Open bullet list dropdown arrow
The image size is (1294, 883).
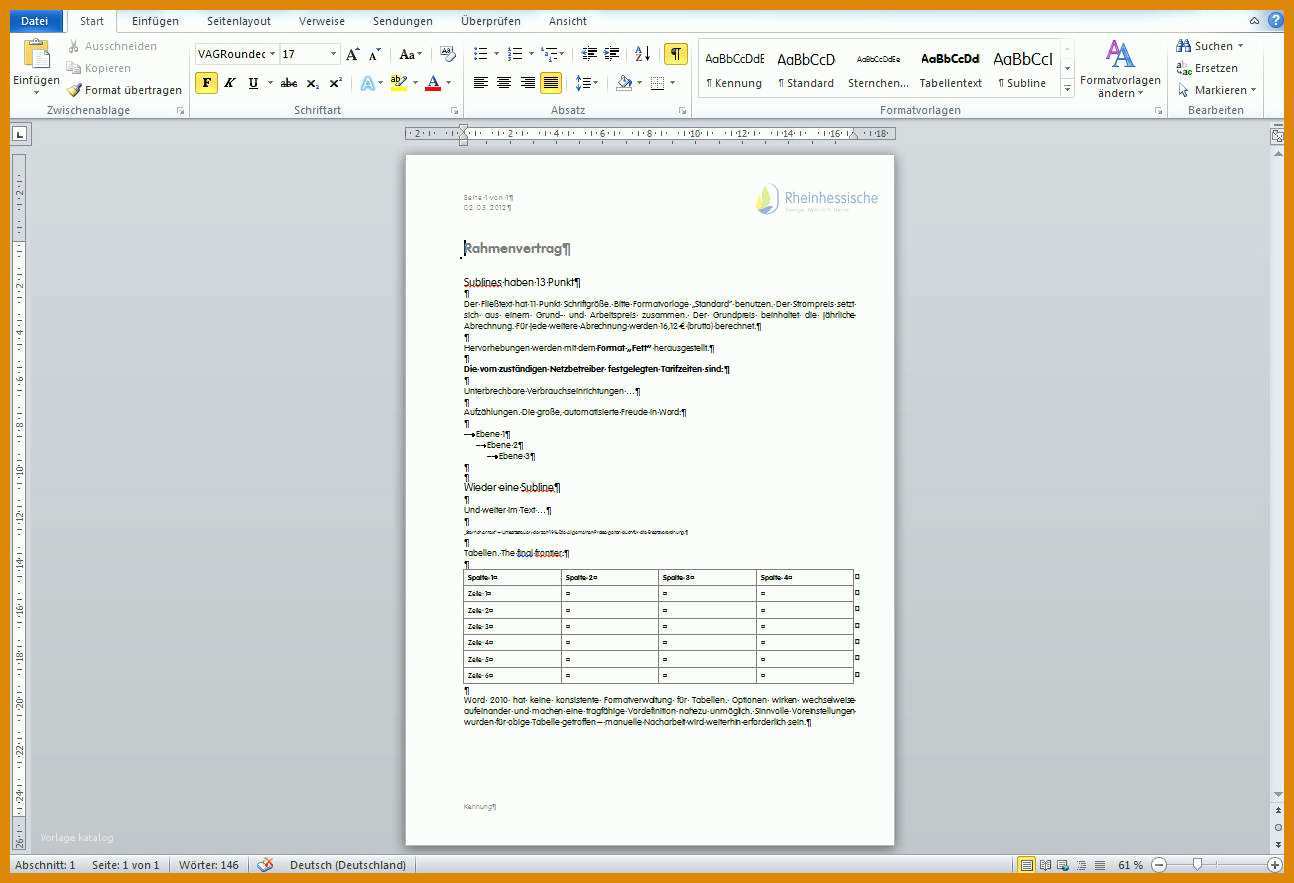[x=495, y=54]
